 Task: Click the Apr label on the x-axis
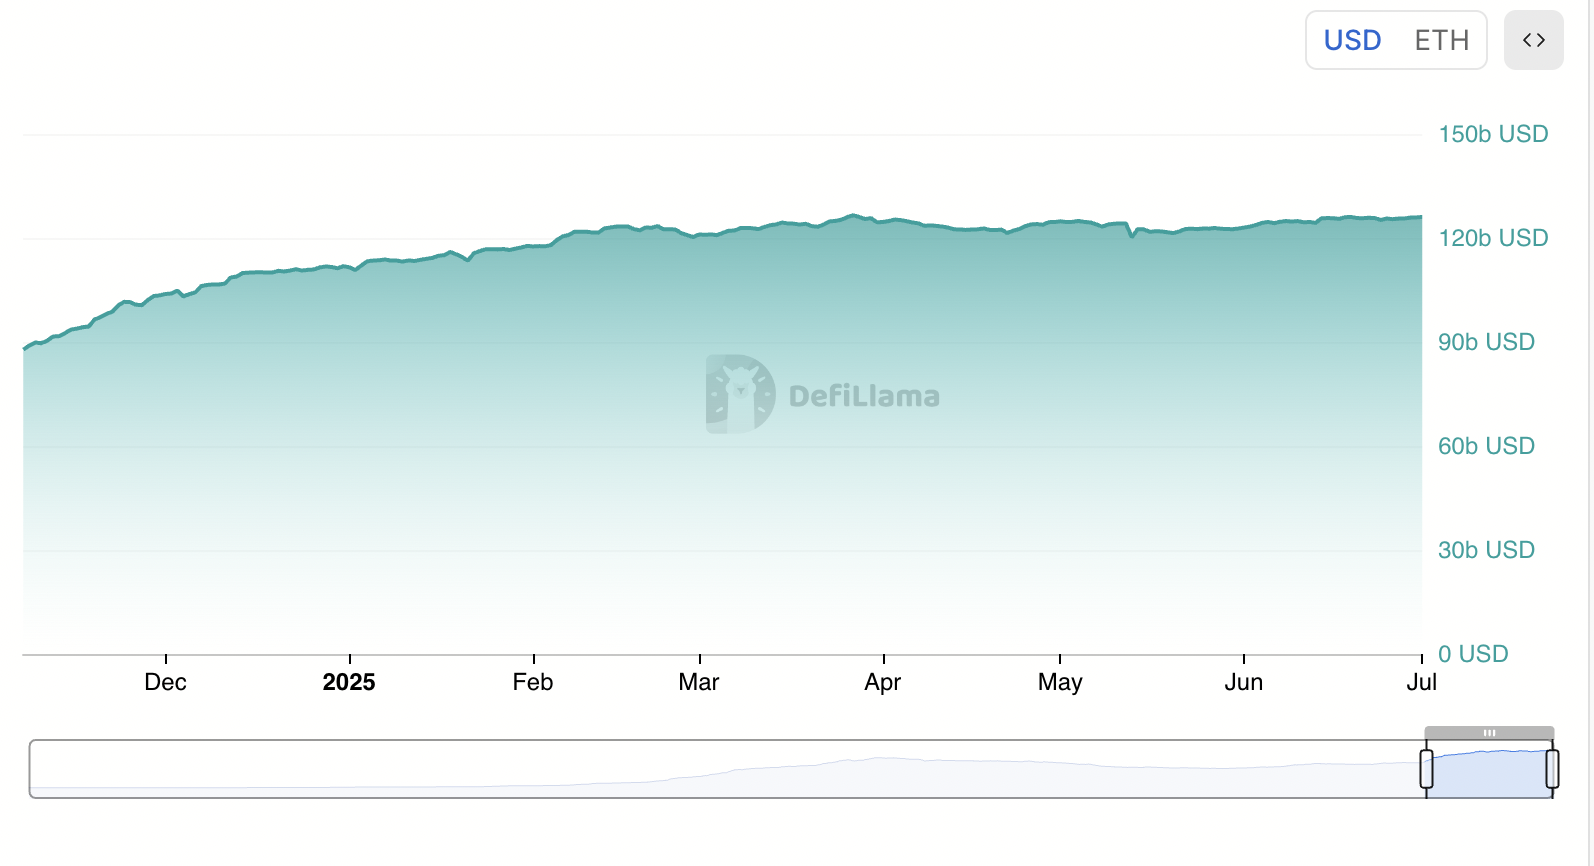coord(882,682)
